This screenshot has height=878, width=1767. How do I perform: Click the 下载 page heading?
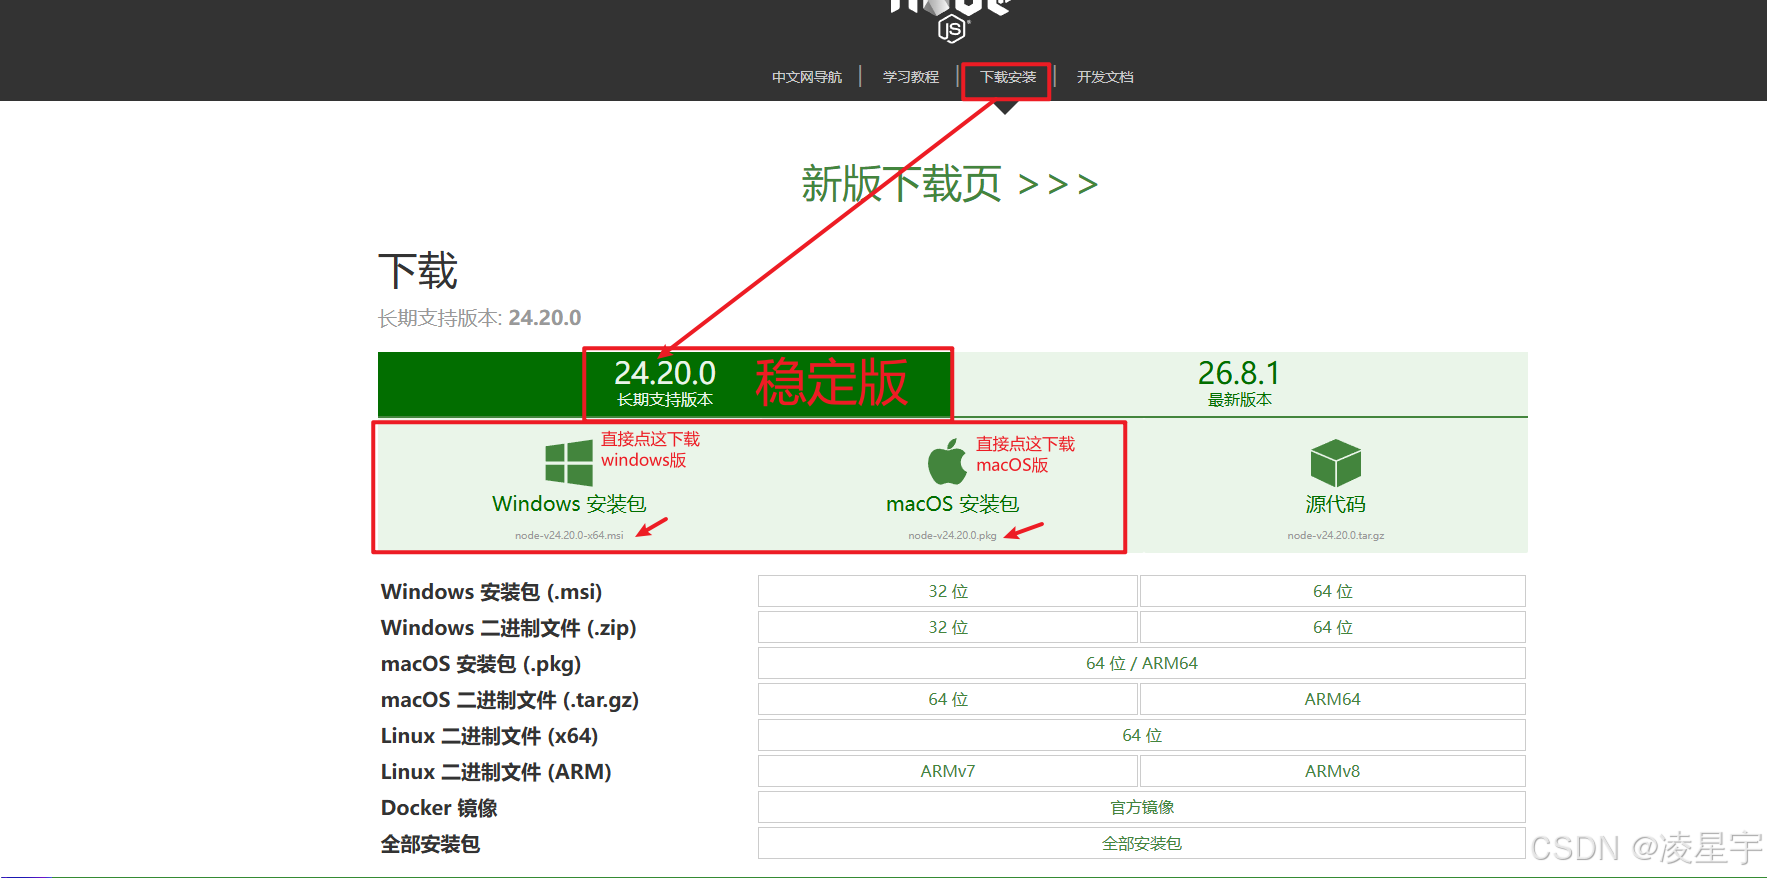418,271
